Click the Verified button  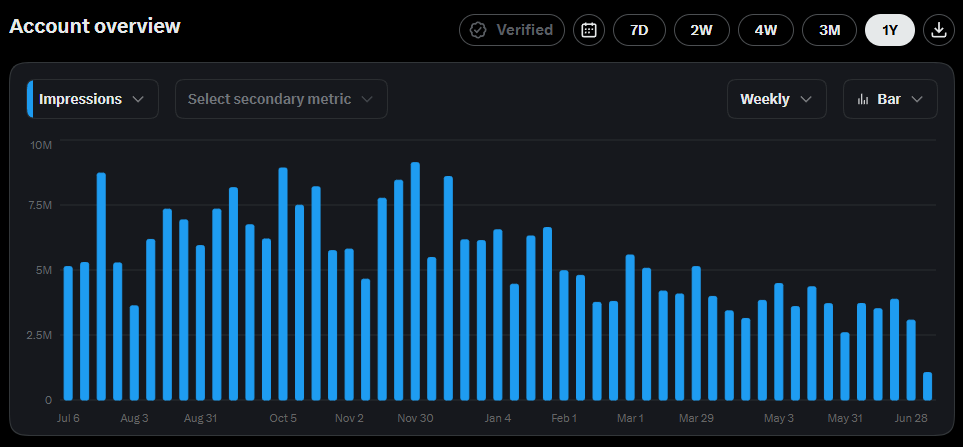(512, 30)
